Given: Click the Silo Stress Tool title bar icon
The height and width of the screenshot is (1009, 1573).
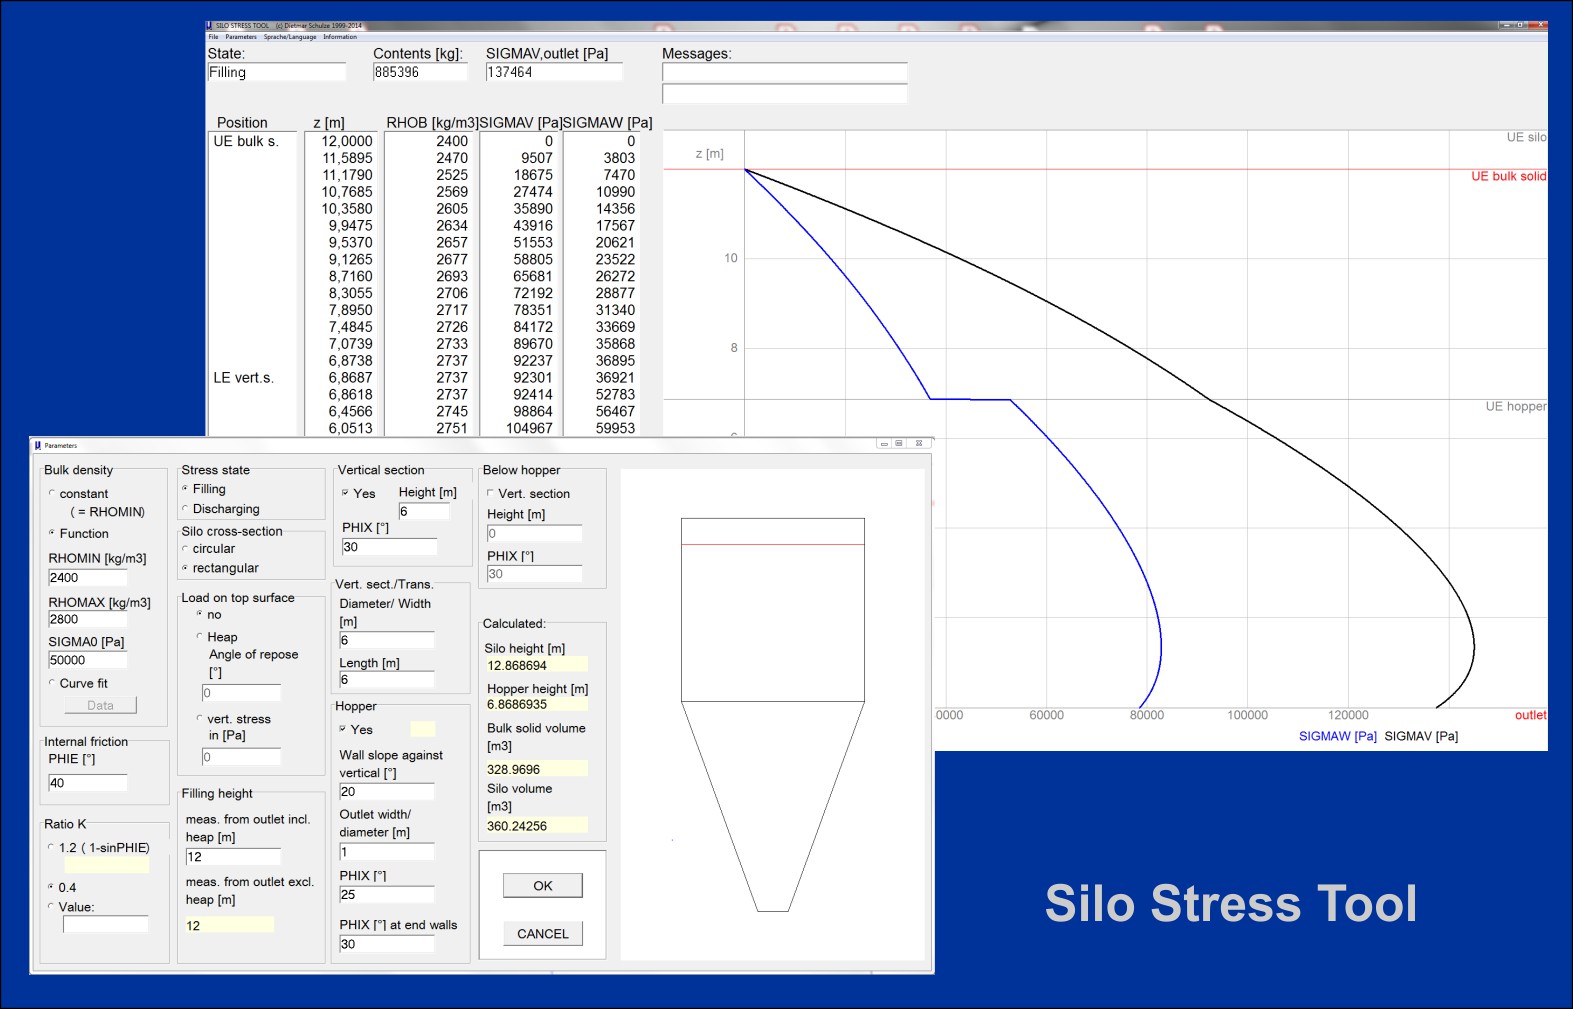Looking at the screenshot, I should click(x=209, y=26).
